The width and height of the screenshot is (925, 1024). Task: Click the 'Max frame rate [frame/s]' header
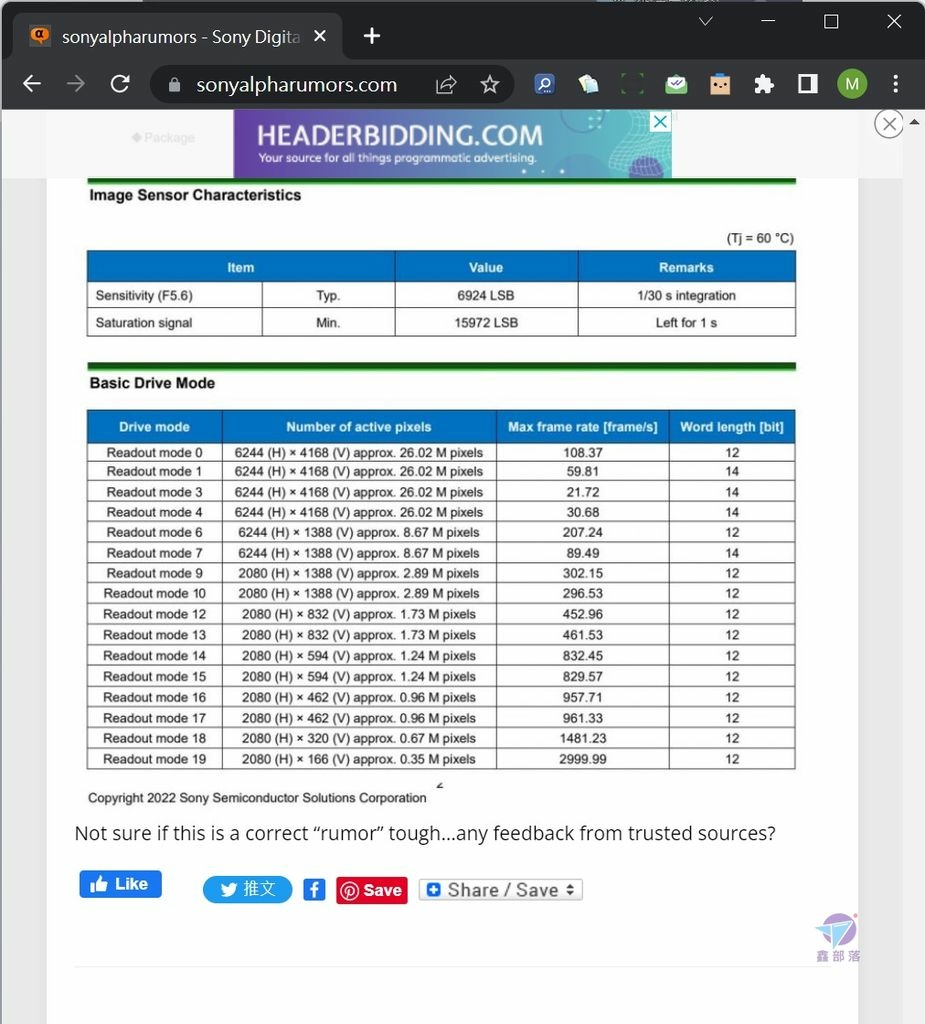point(583,426)
